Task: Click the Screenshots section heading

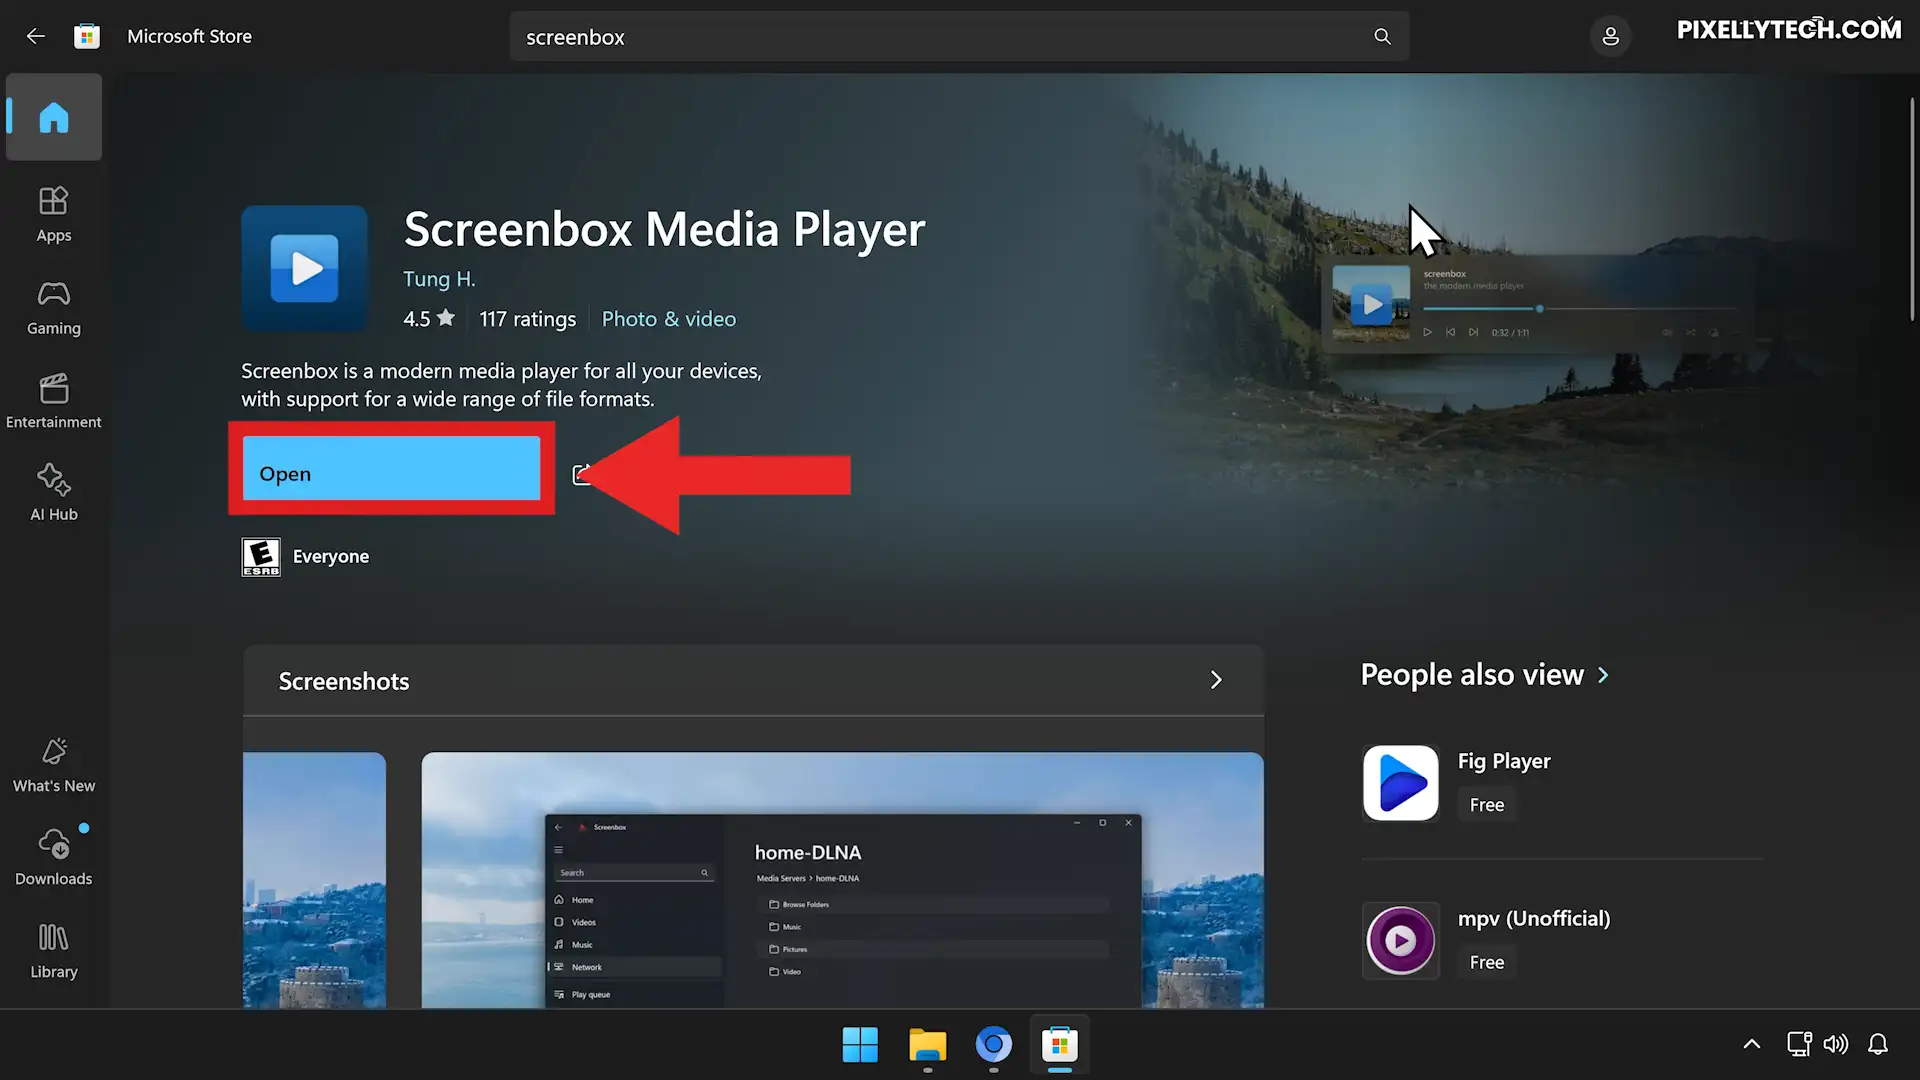Action: click(x=344, y=681)
